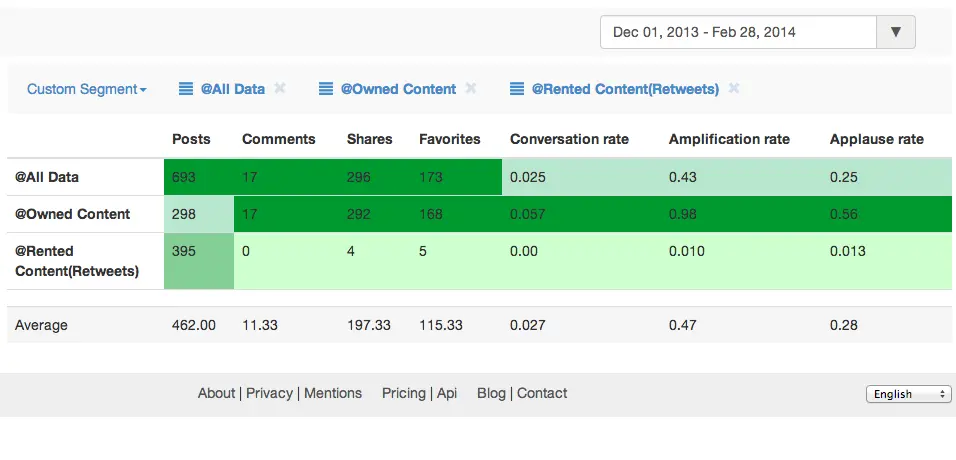Image resolution: width=956 pixels, height=460 pixels.
Task: Click the list icon beside @All Data
Action: pos(186,89)
